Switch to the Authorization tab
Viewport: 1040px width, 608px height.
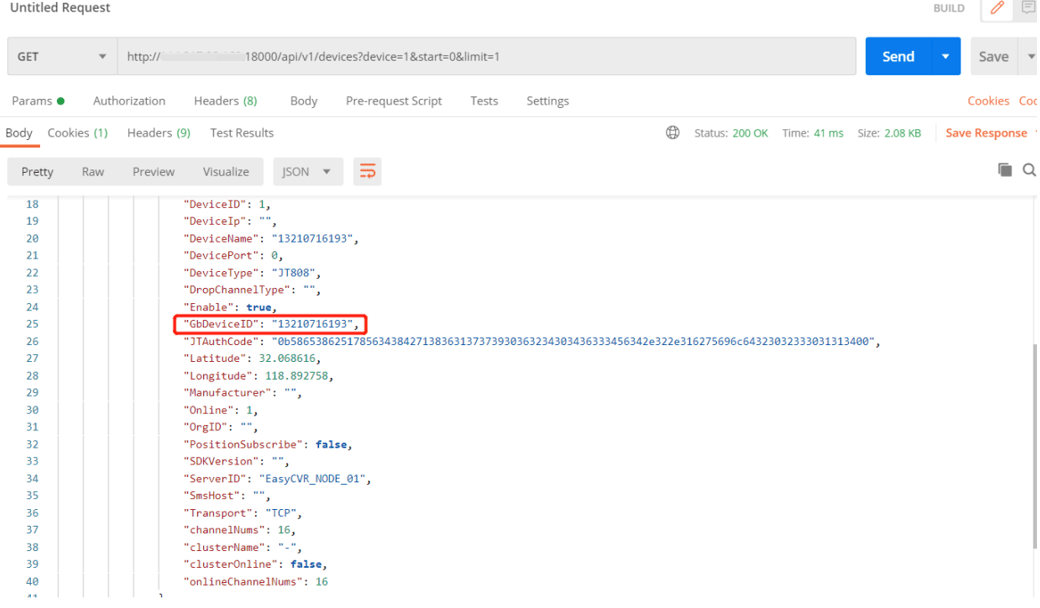(x=129, y=101)
